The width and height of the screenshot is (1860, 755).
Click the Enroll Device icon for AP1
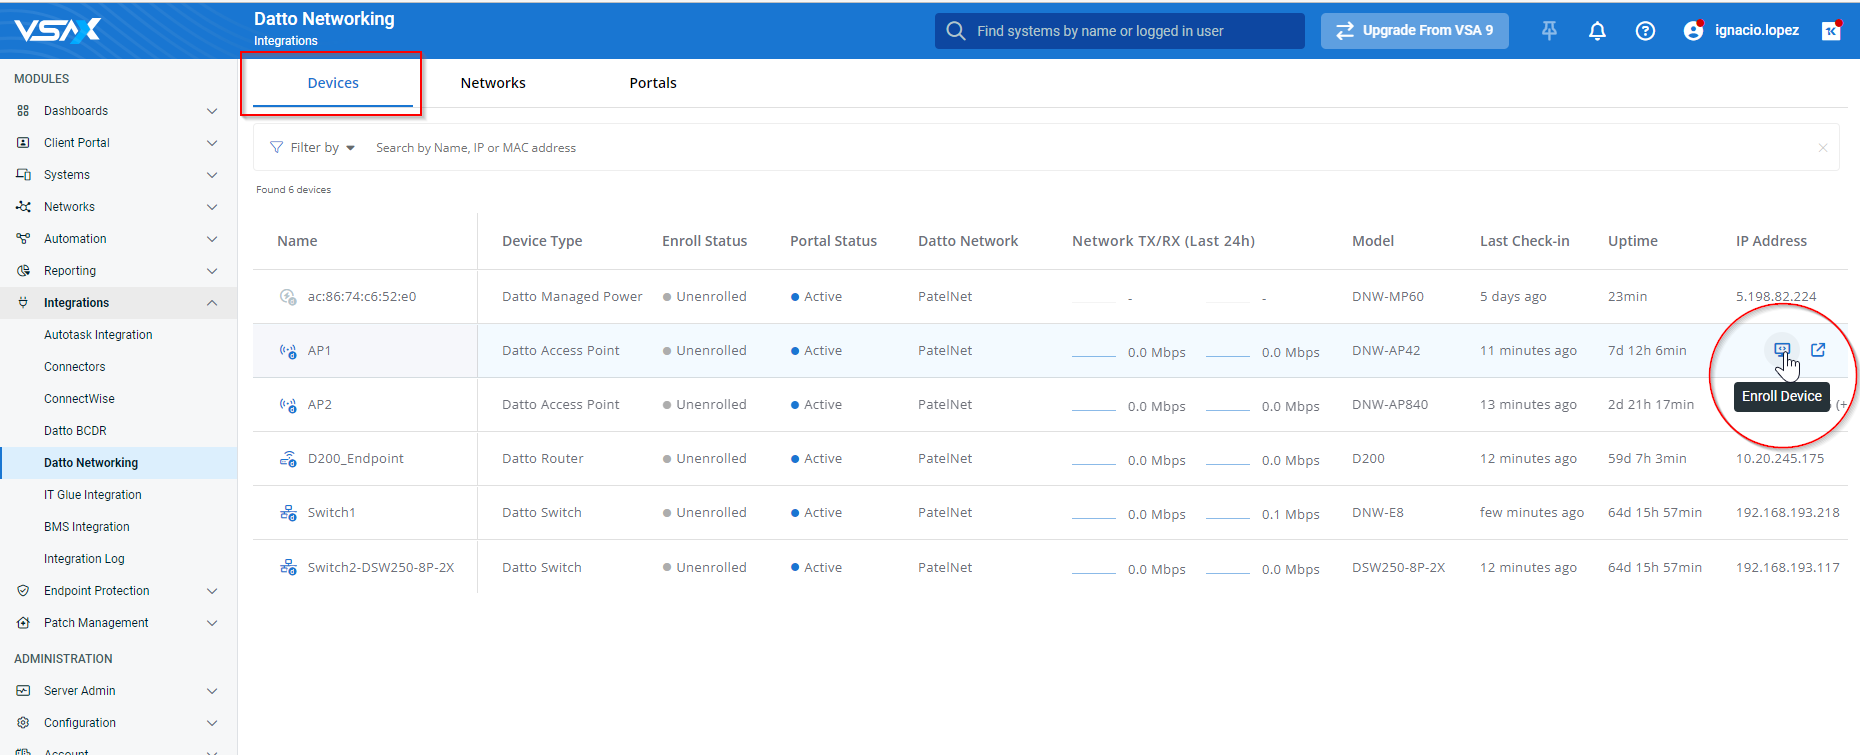(1781, 350)
